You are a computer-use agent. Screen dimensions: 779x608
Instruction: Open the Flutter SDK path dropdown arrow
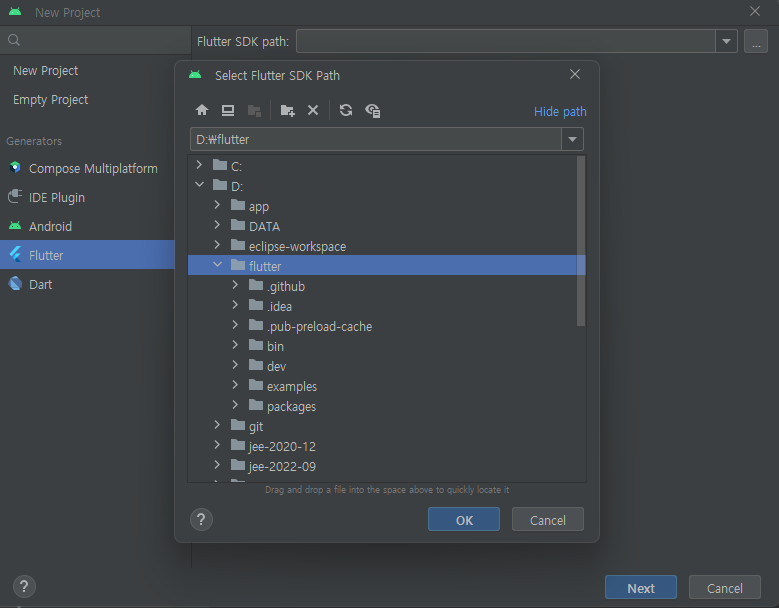[x=726, y=41]
